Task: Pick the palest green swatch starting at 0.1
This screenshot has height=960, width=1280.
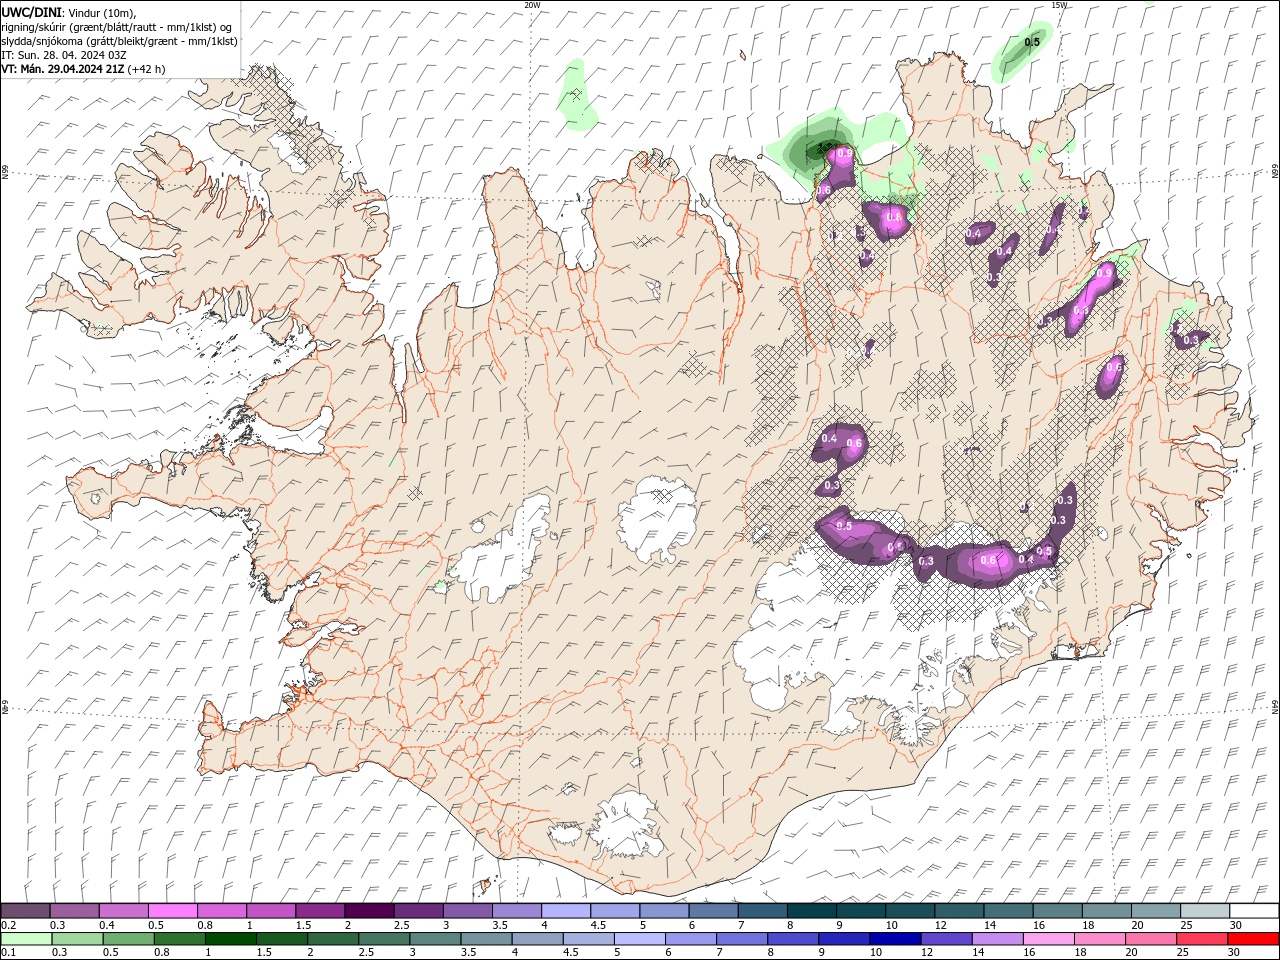Action: point(25,939)
